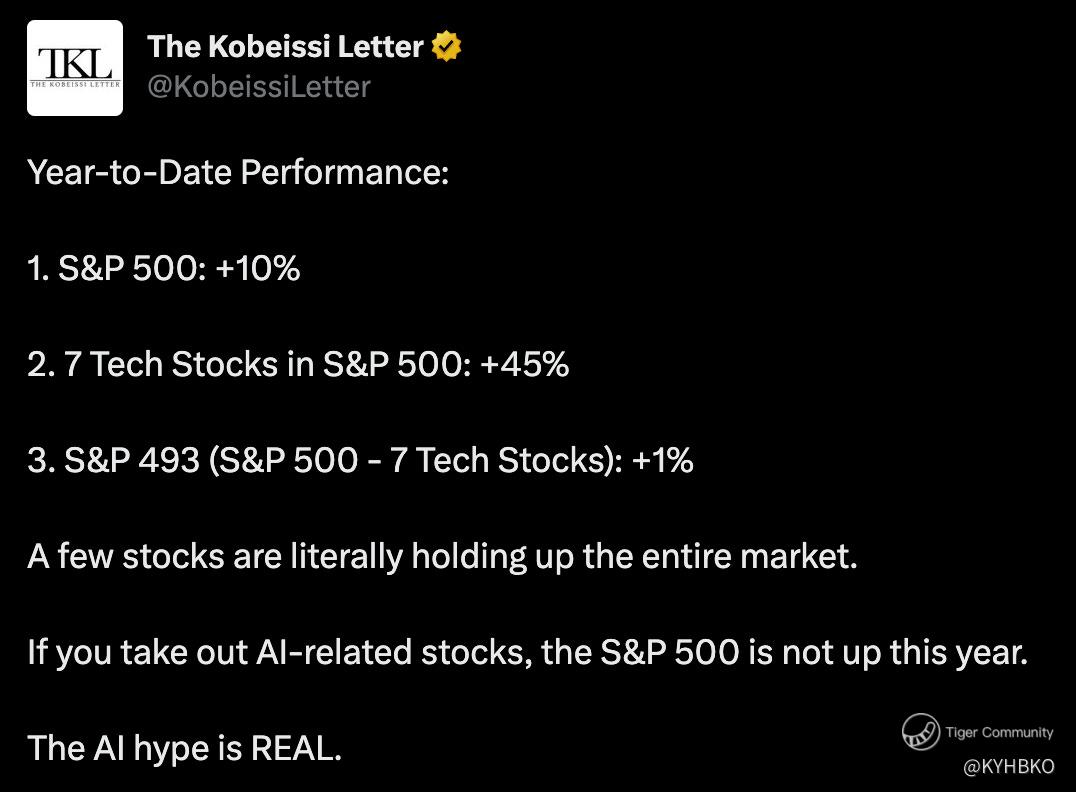Click the +45% performance figure
Image resolution: width=1076 pixels, height=792 pixels.
coord(526,365)
